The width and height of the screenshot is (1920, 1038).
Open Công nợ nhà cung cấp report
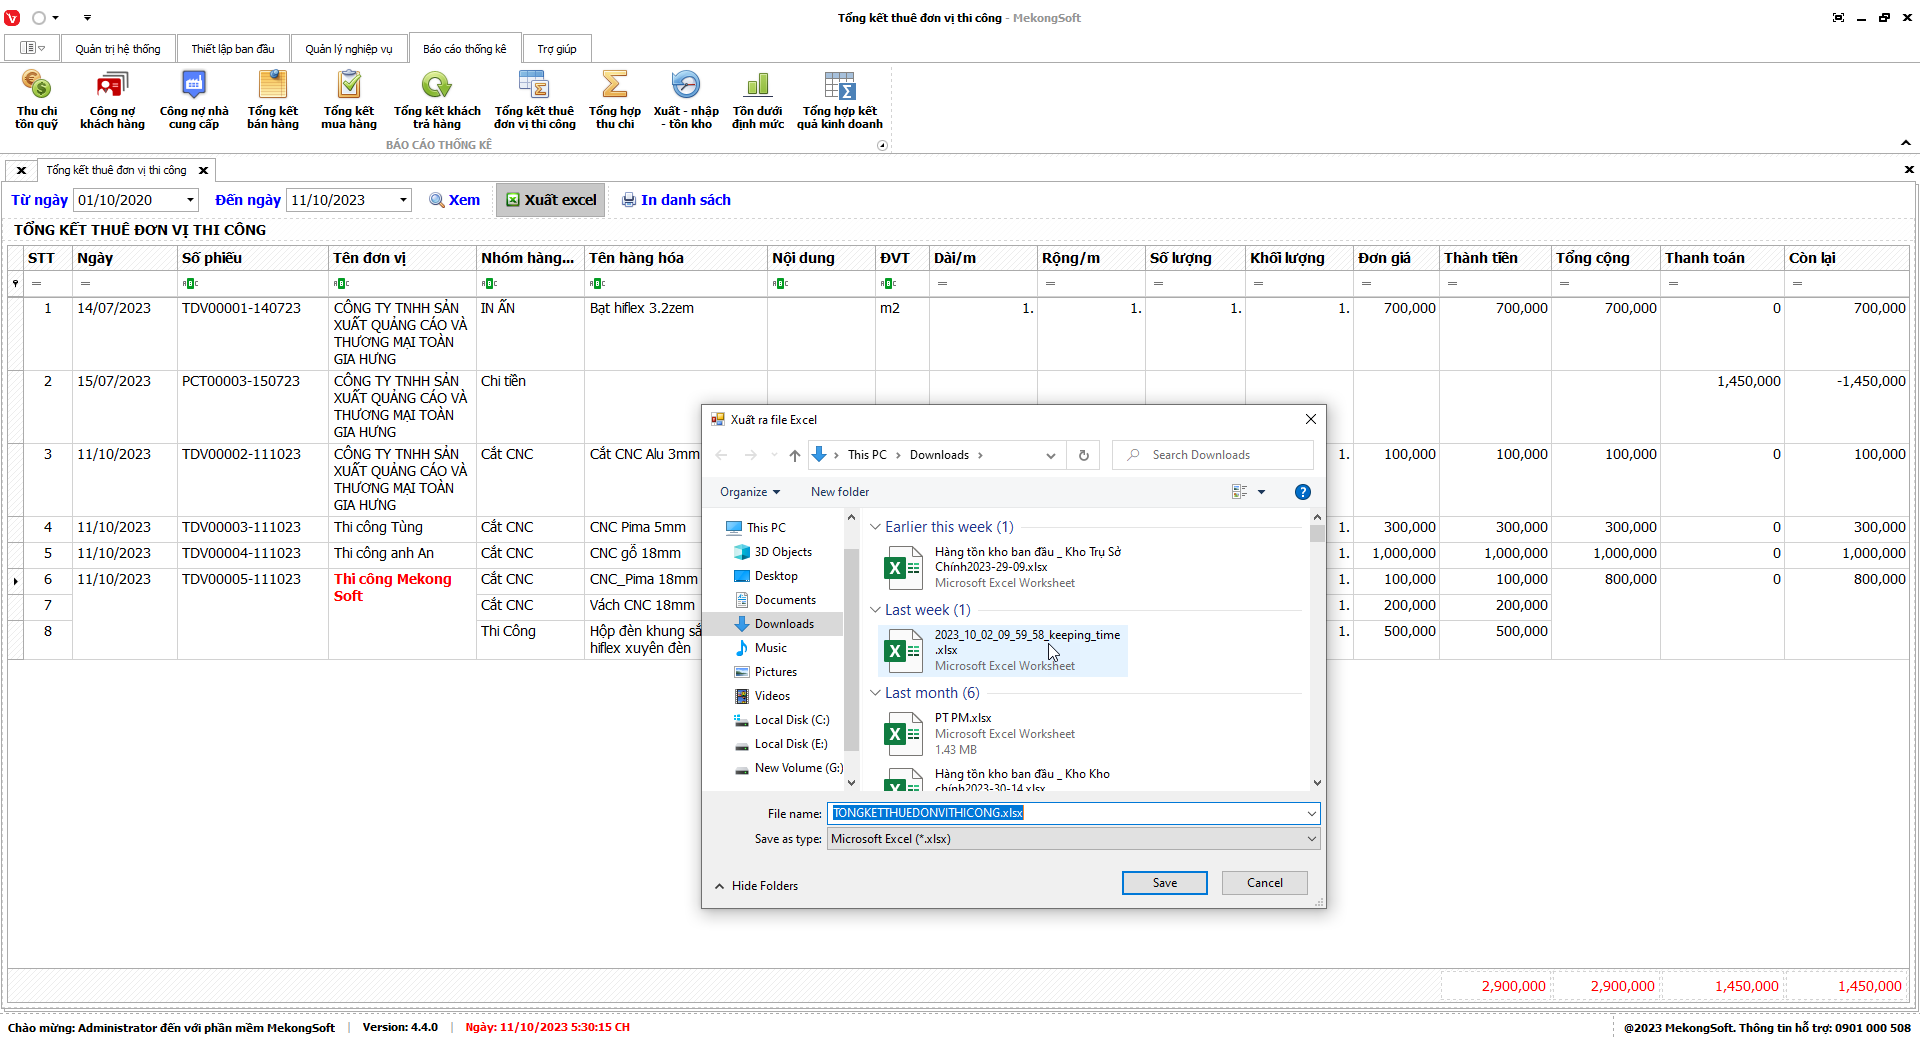[x=193, y=99]
